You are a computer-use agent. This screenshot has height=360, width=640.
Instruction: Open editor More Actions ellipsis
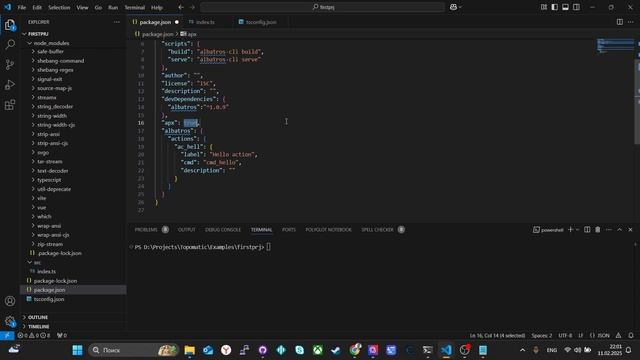coord(631,22)
